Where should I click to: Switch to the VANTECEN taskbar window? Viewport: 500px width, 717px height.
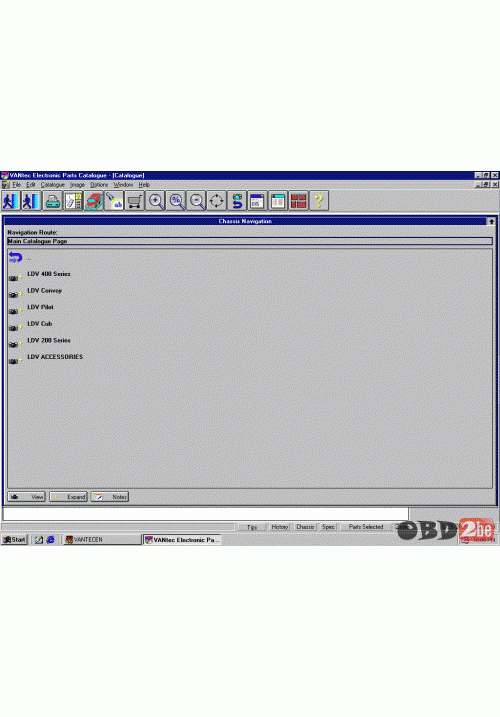pyautogui.click(x=102, y=540)
